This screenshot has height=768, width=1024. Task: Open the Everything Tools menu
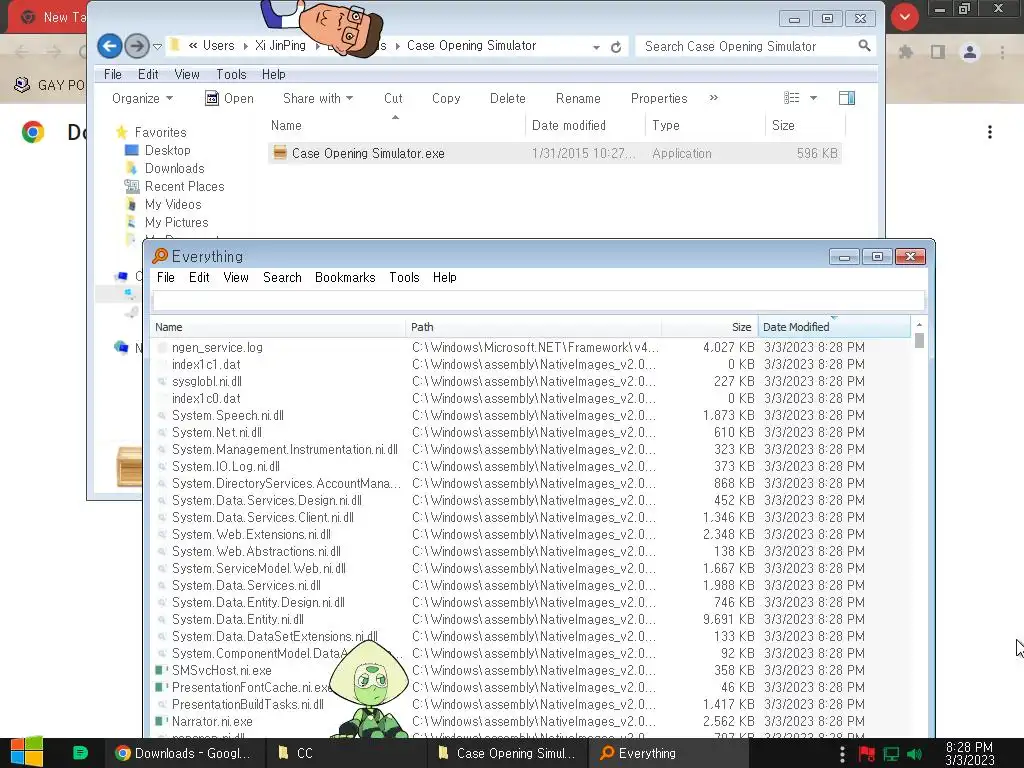404,277
